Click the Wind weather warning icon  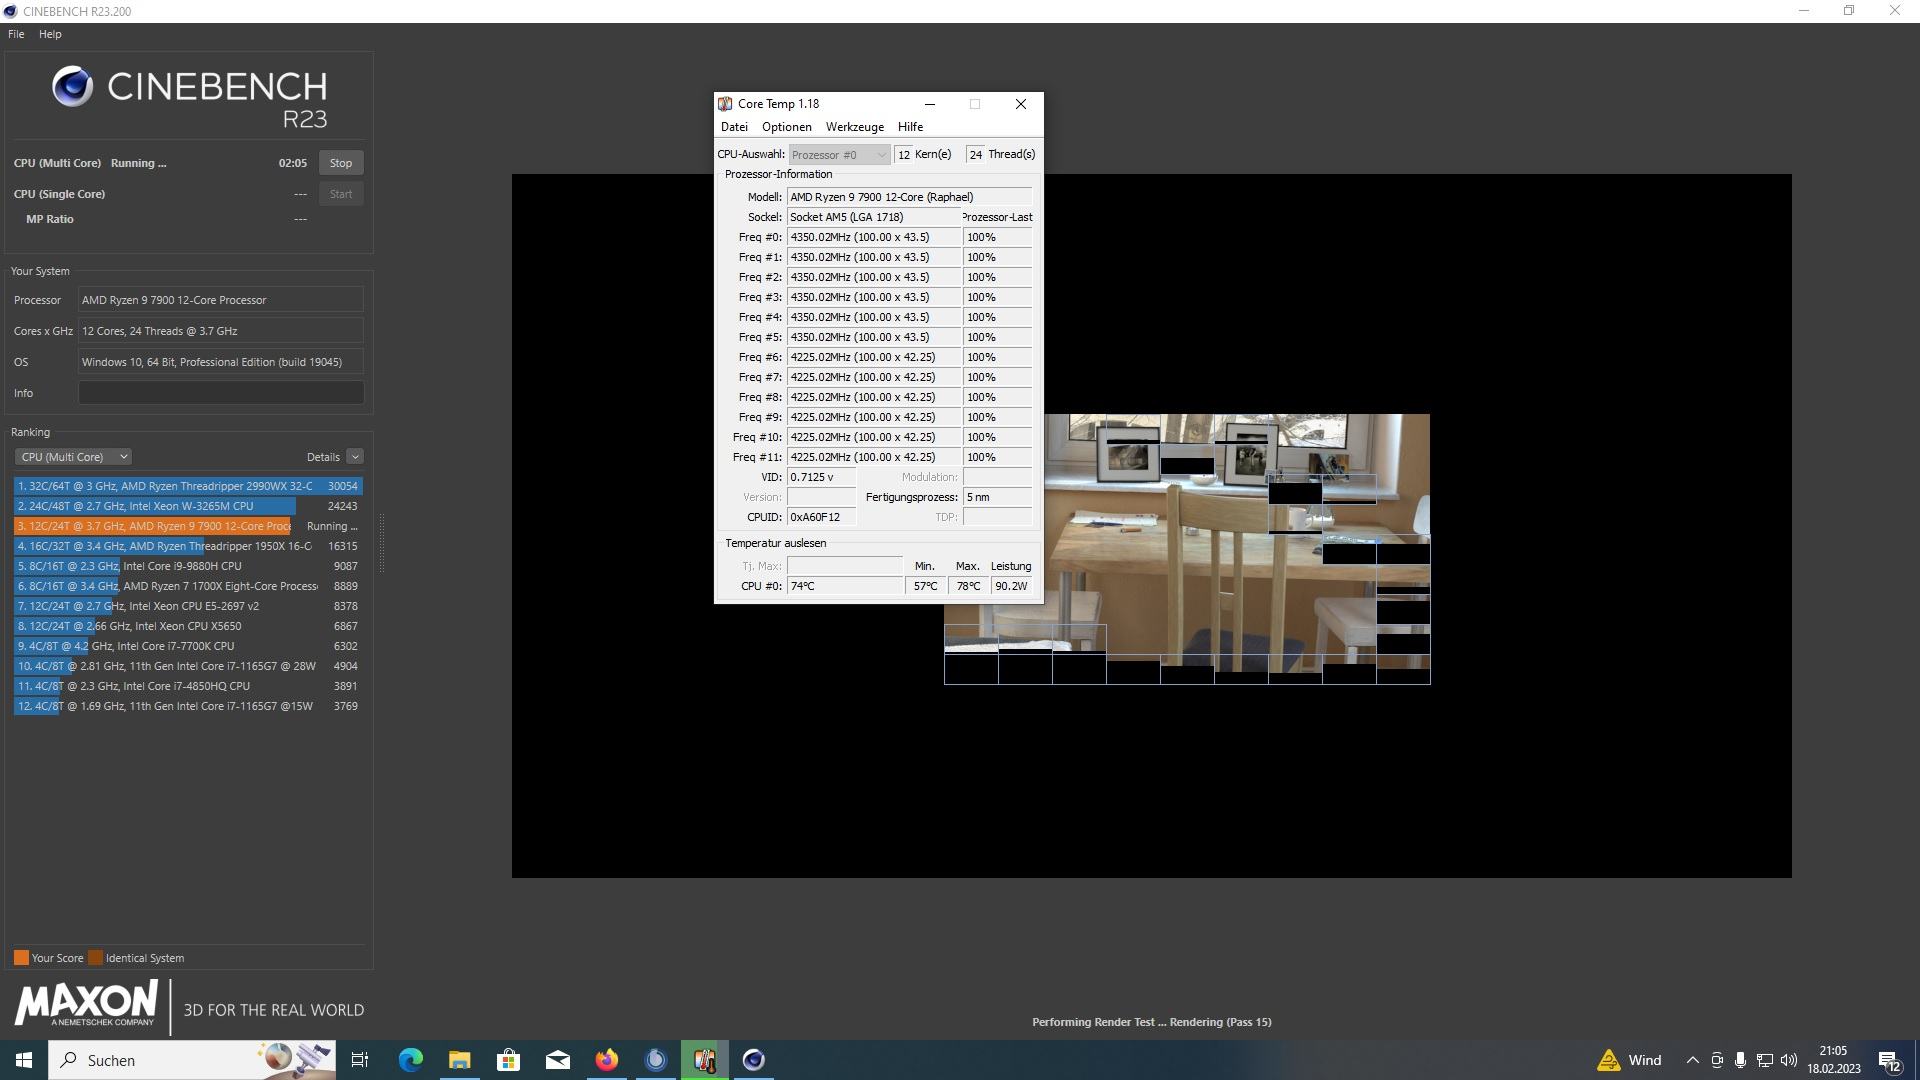1608,1060
